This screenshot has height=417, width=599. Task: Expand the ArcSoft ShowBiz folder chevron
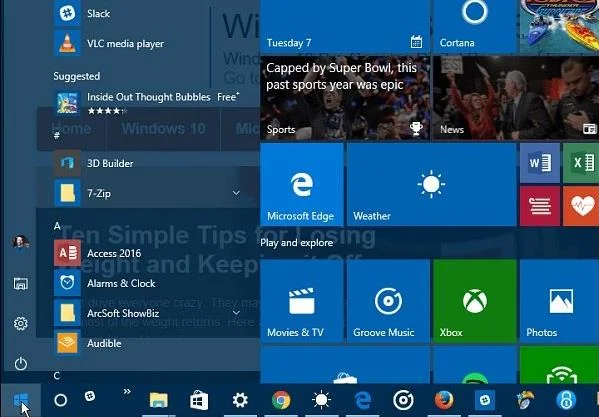click(x=236, y=313)
